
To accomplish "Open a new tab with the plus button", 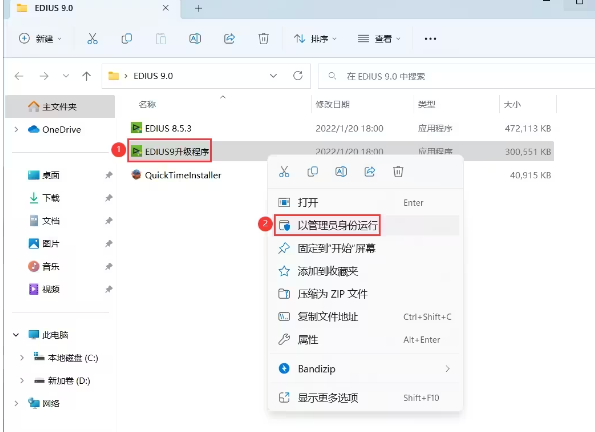I will (x=198, y=8).
